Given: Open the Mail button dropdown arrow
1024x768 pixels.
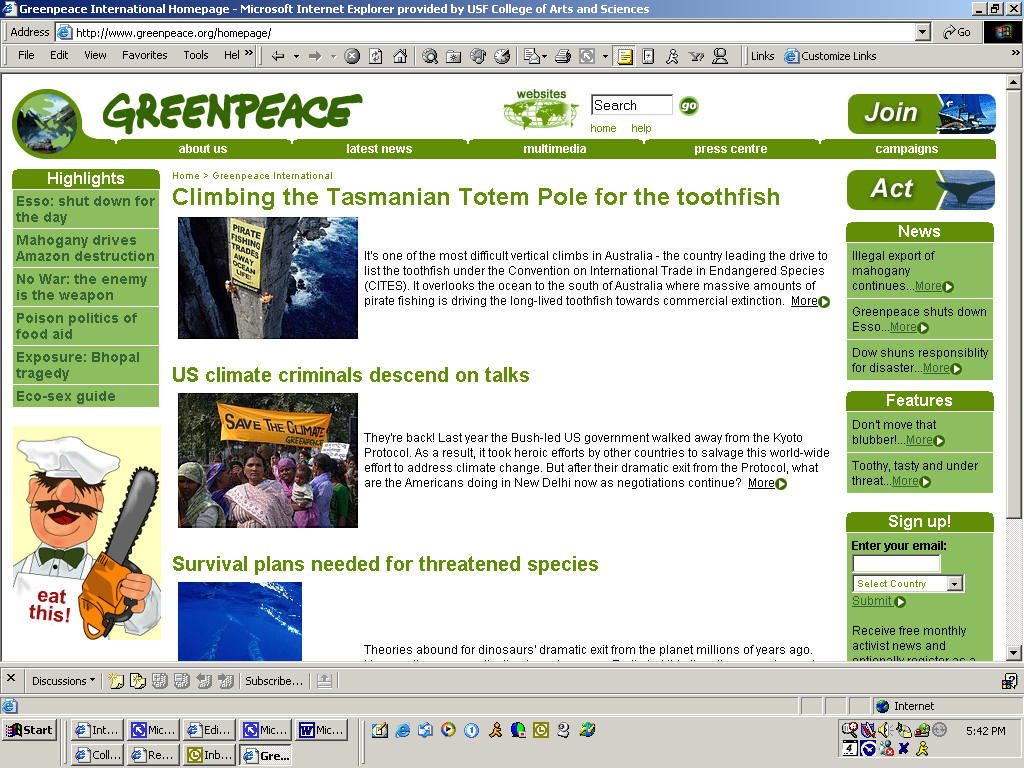Looking at the screenshot, I should [544, 56].
